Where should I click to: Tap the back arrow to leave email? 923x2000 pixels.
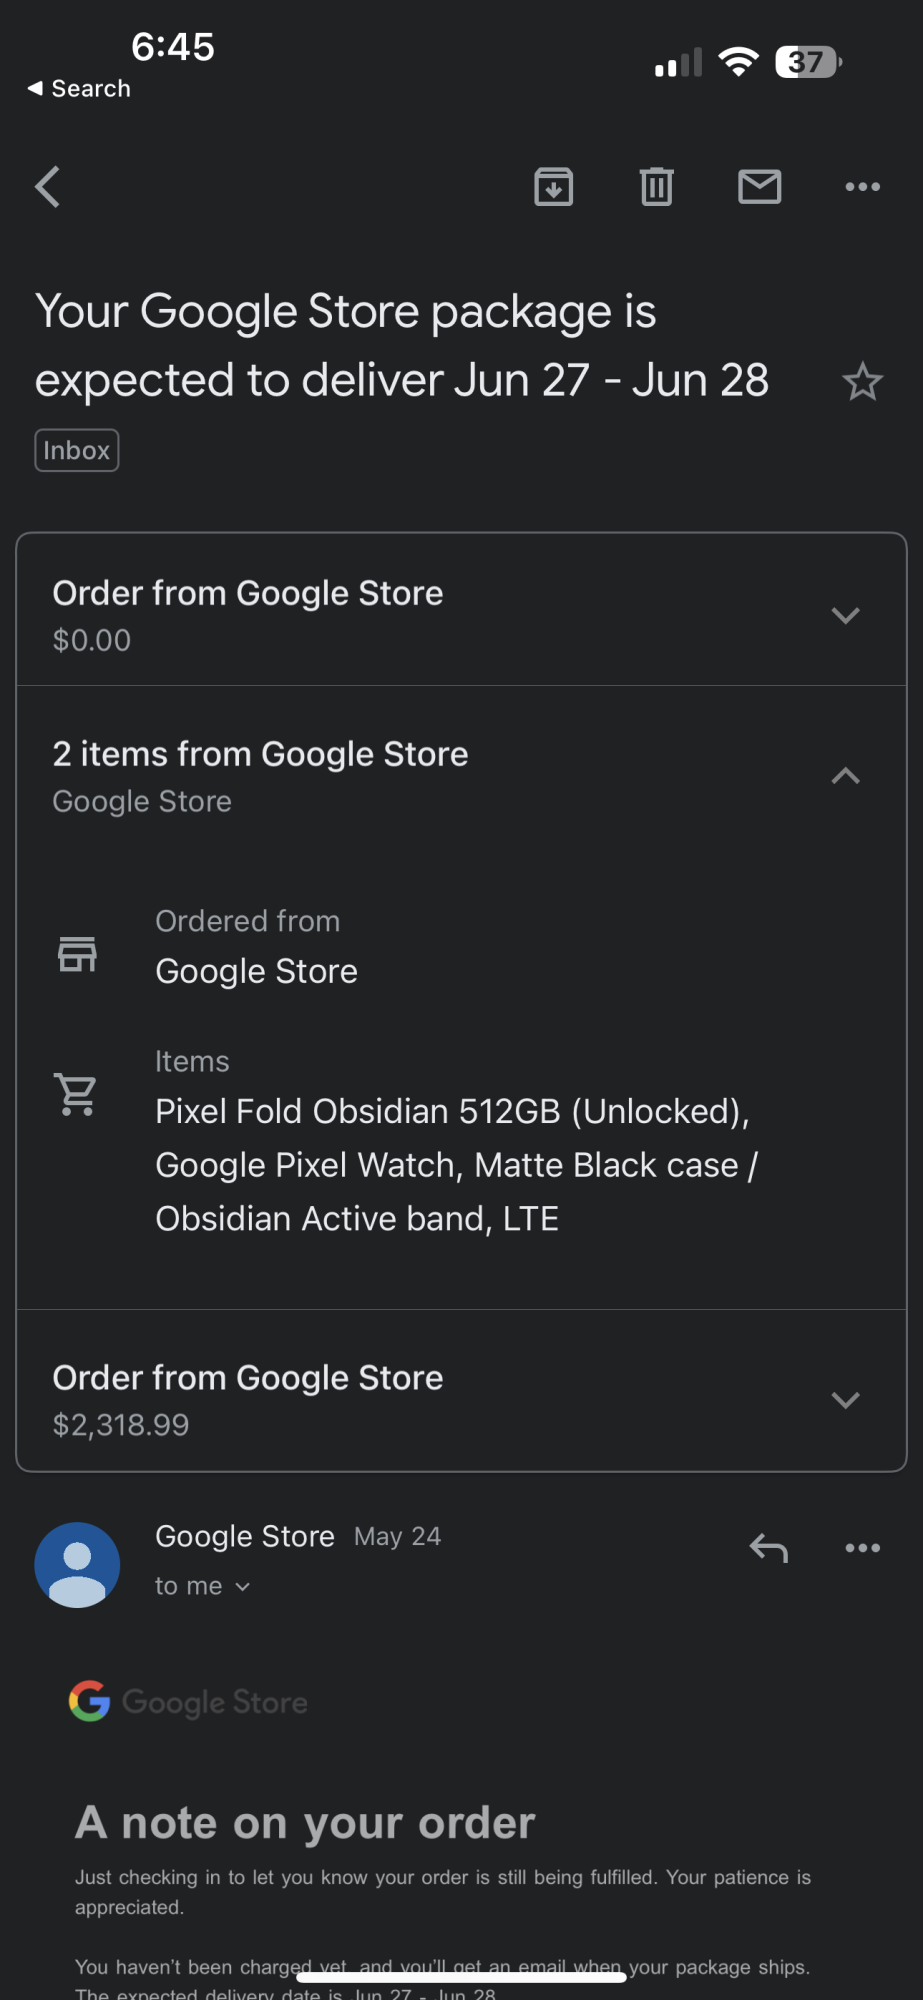(48, 187)
